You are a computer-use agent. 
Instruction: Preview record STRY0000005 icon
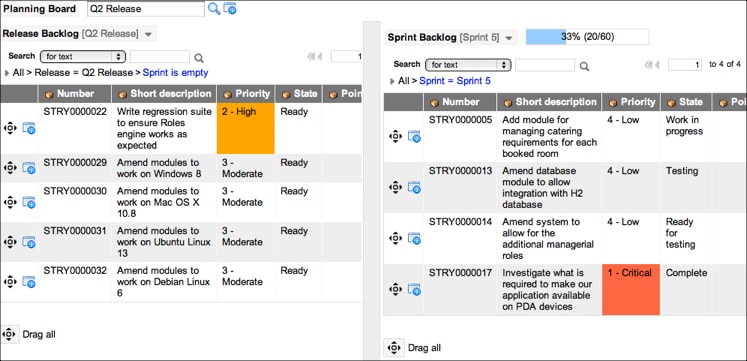tap(414, 137)
